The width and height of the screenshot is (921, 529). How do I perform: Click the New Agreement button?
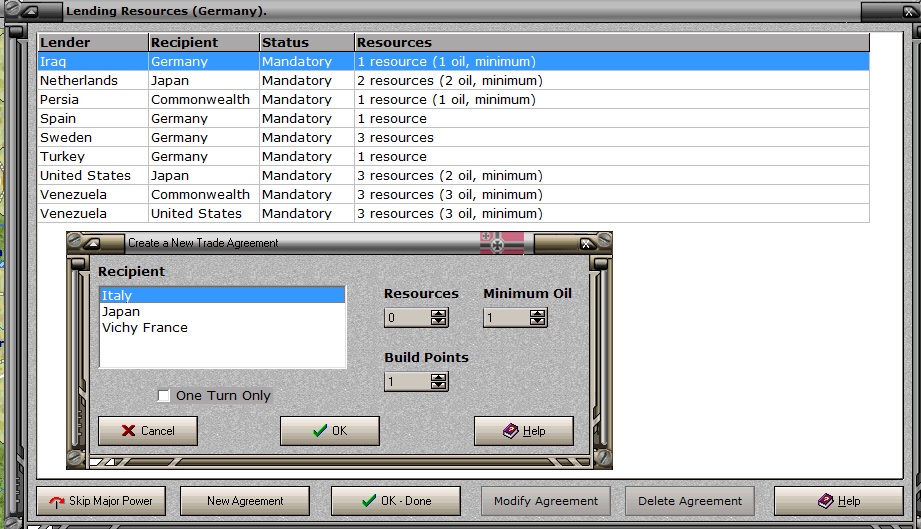(245, 501)
